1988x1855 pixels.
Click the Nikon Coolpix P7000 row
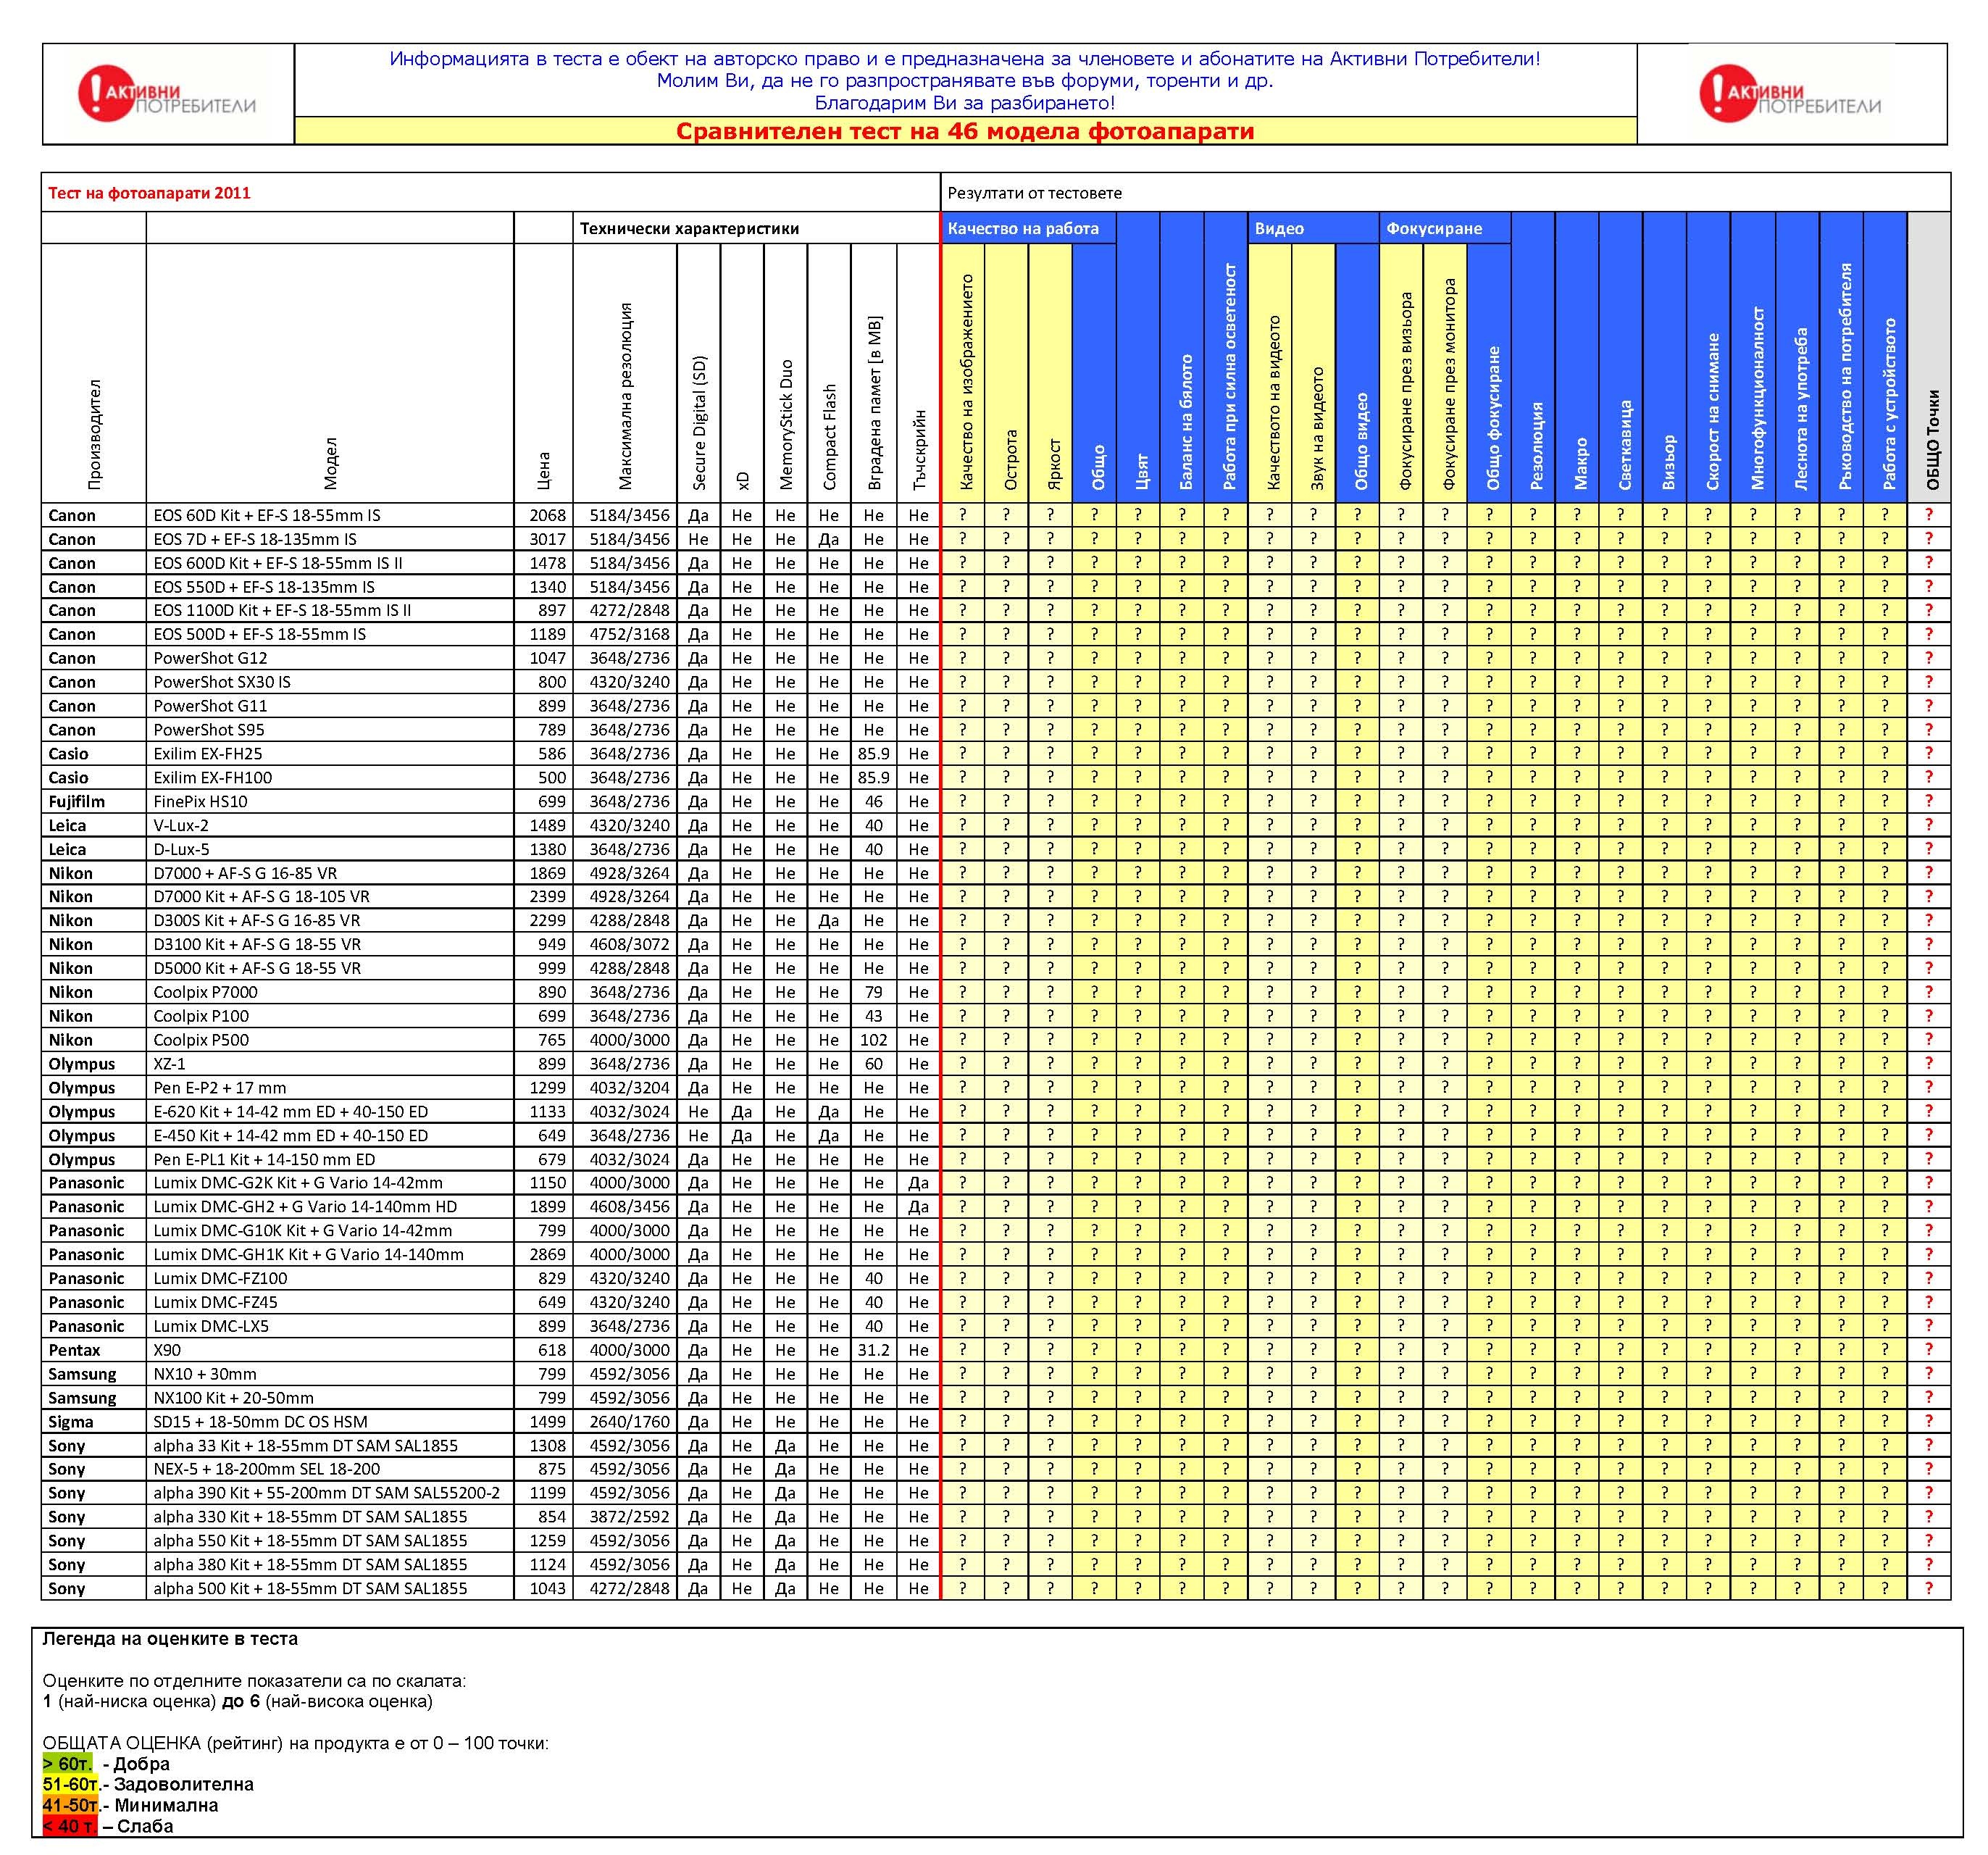click(x=205, y=992)
